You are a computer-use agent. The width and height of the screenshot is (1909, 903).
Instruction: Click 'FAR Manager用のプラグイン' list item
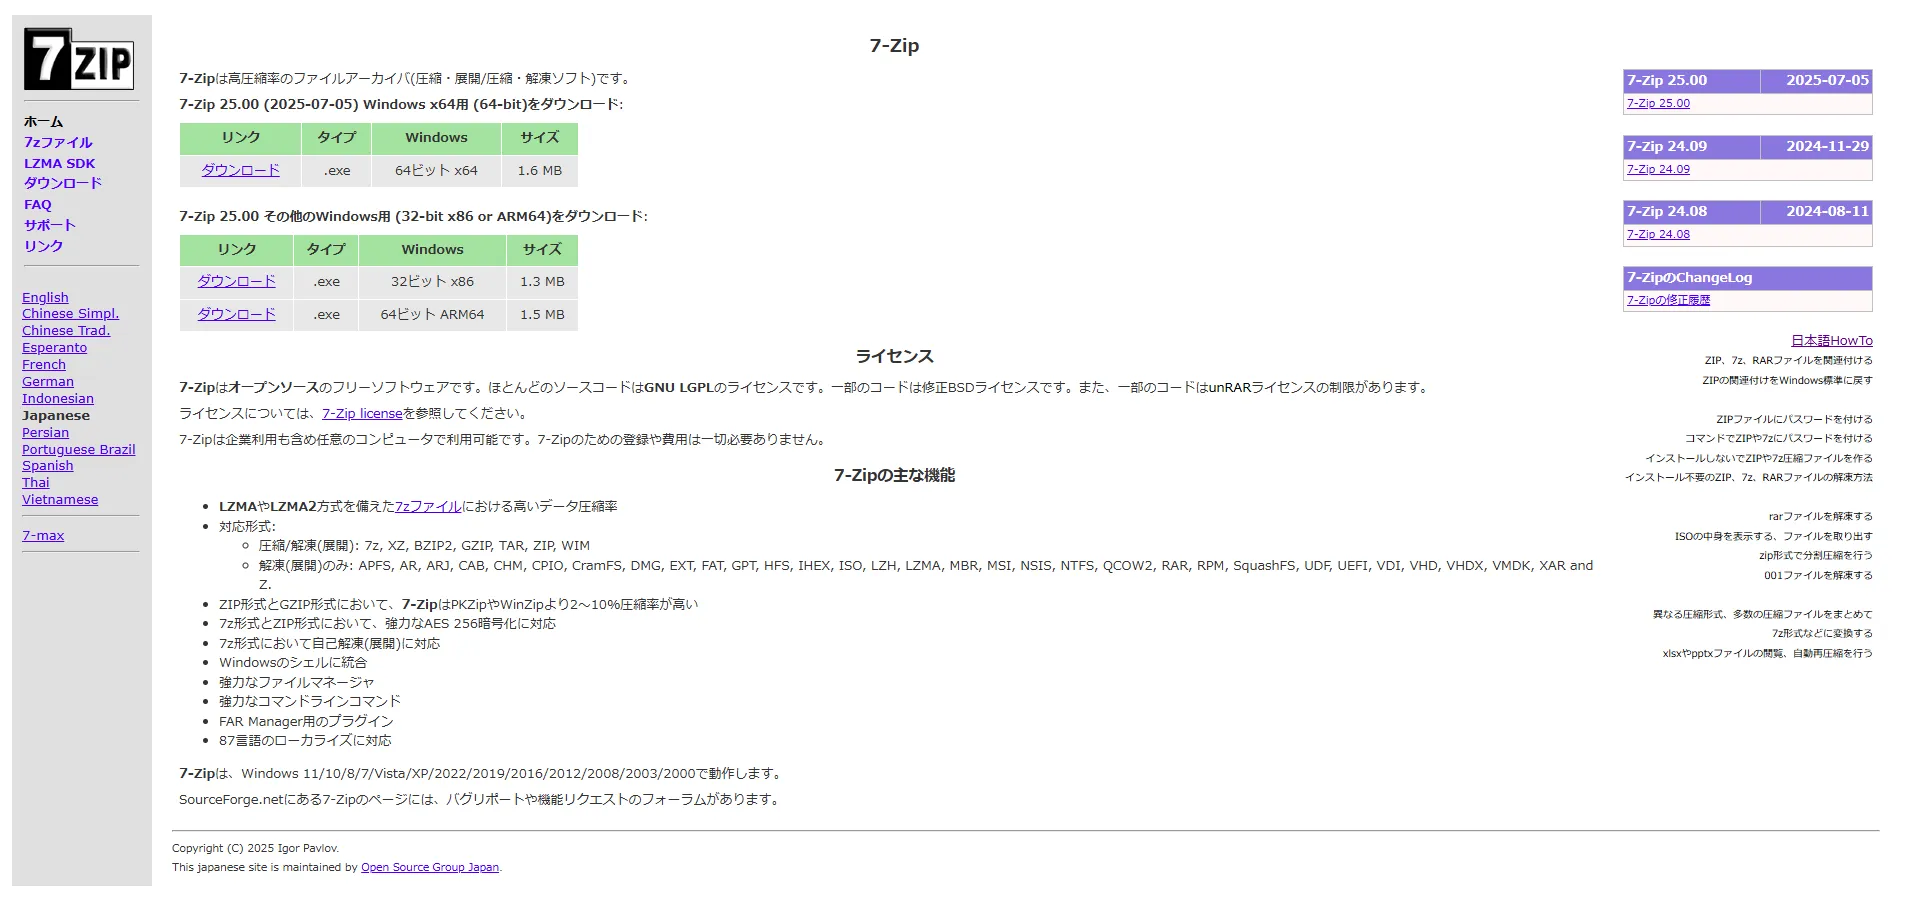pos(306,721)
